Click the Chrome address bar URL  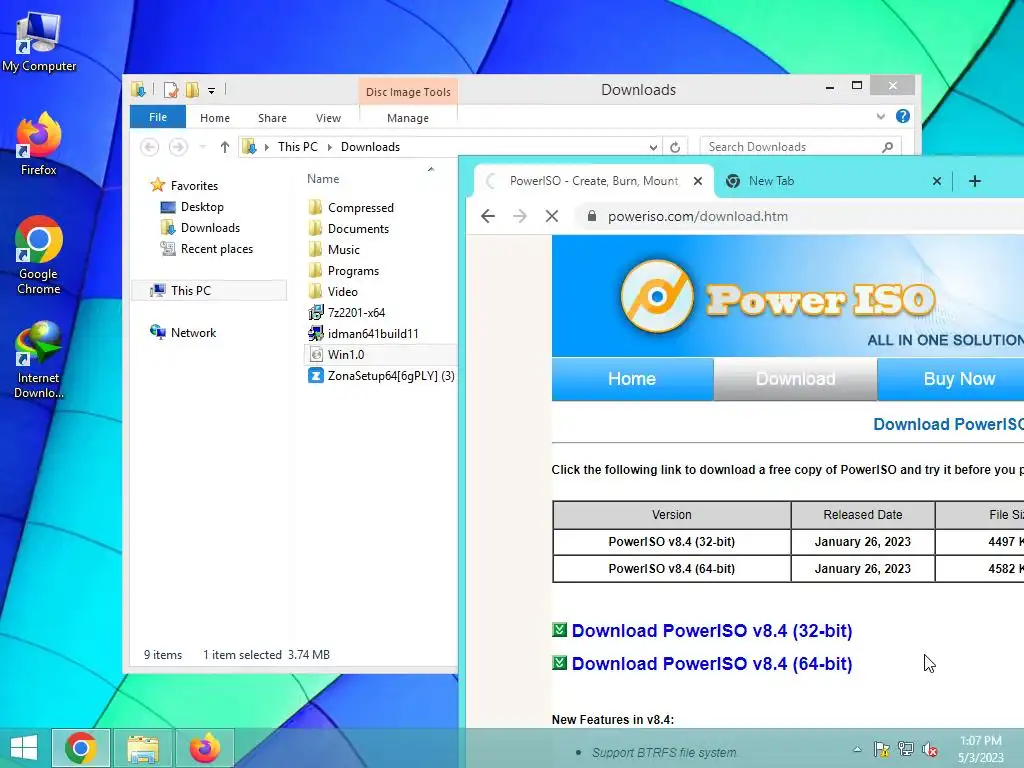697,216
